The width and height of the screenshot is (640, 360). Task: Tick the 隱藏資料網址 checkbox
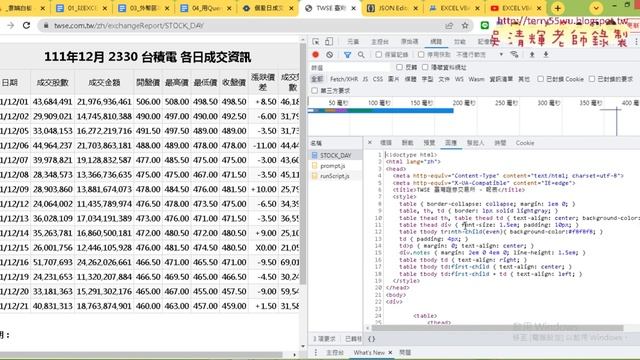point(425,67)
